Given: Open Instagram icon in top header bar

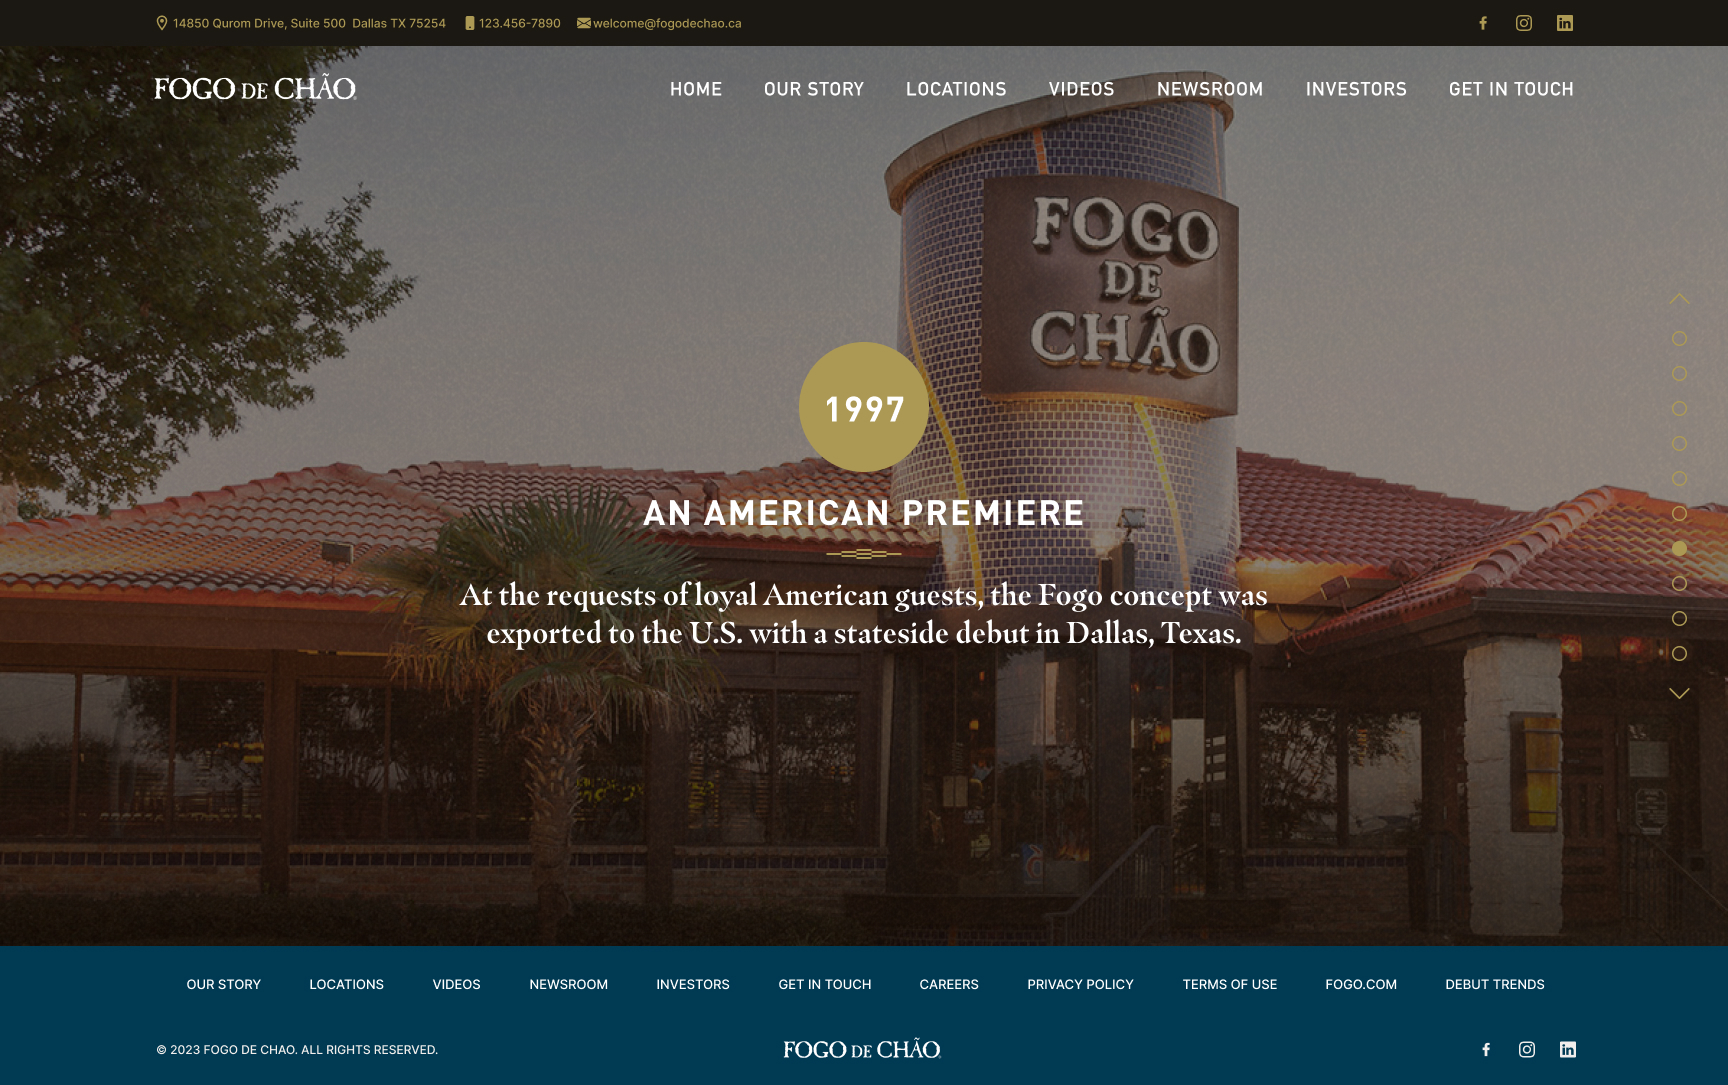Looking at the screenshot, I should [x=1524, y=23].
